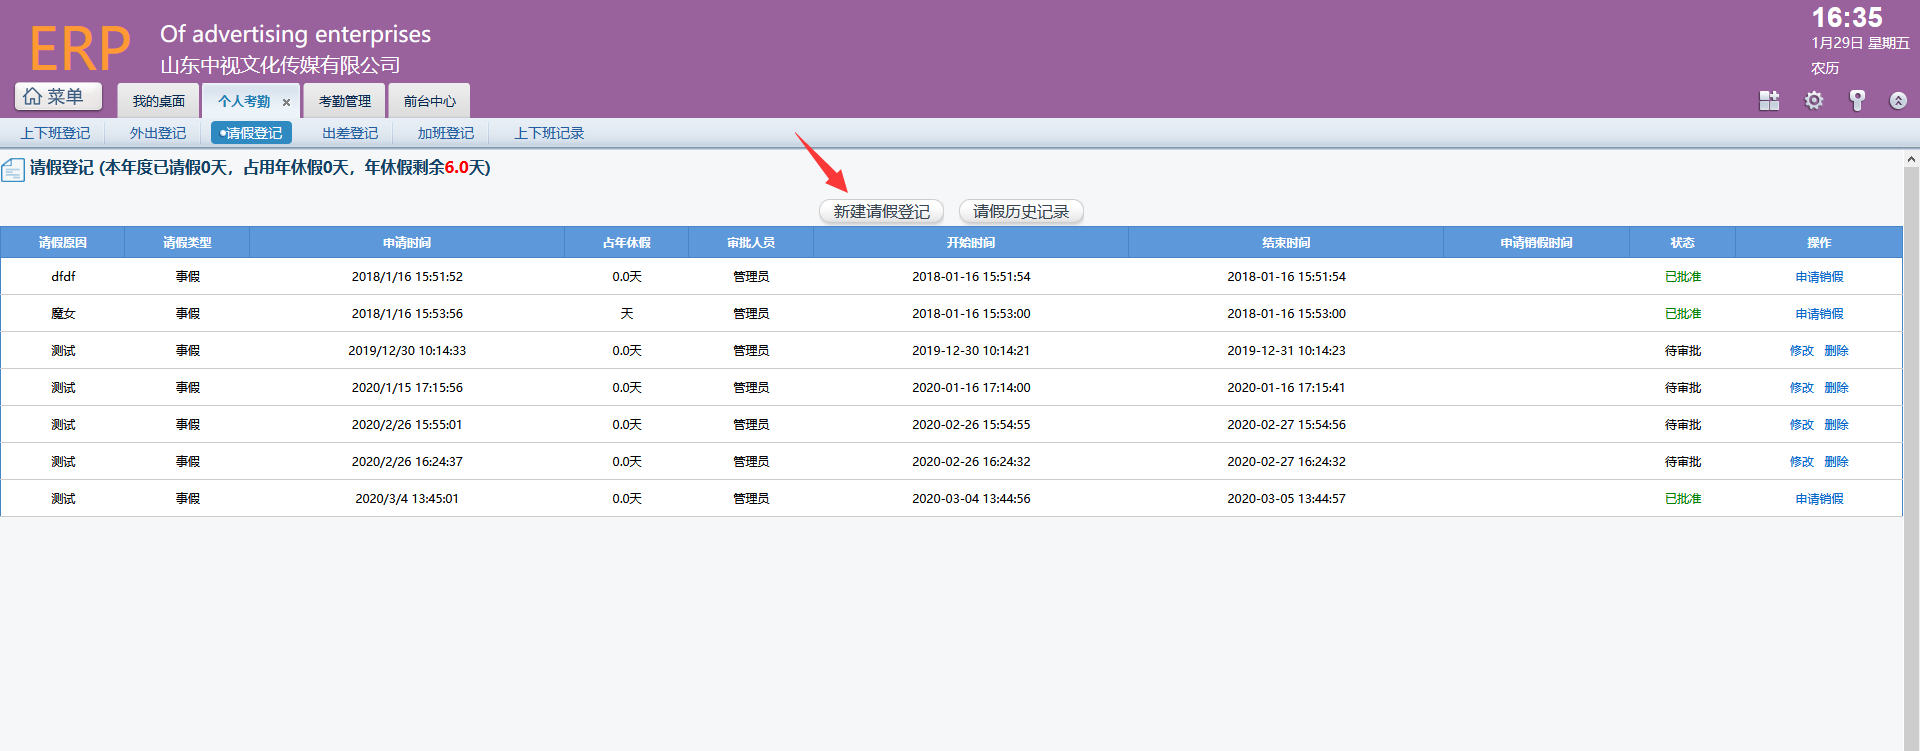1920x751 pixels.
Task: Go to 外出登记 submenu
Action: click(x=158, y=133)
